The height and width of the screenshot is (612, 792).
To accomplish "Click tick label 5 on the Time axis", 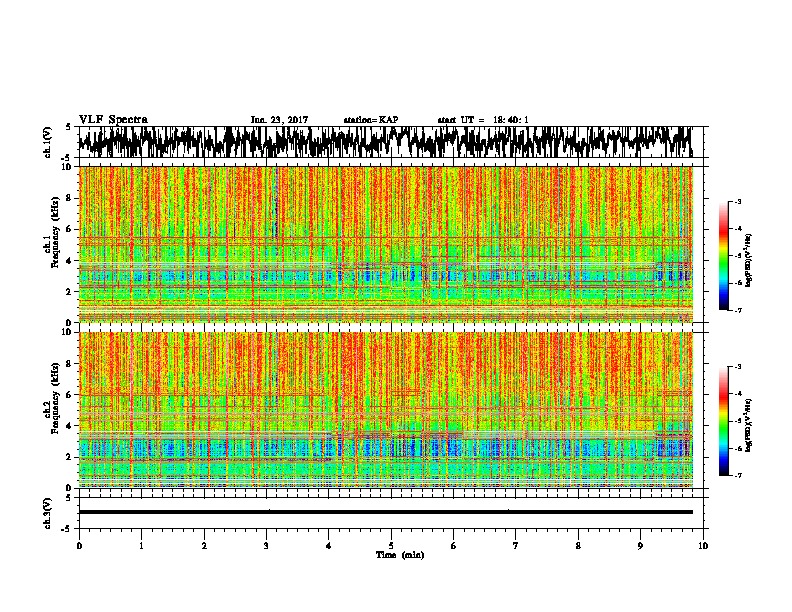I will coord(391,546).
